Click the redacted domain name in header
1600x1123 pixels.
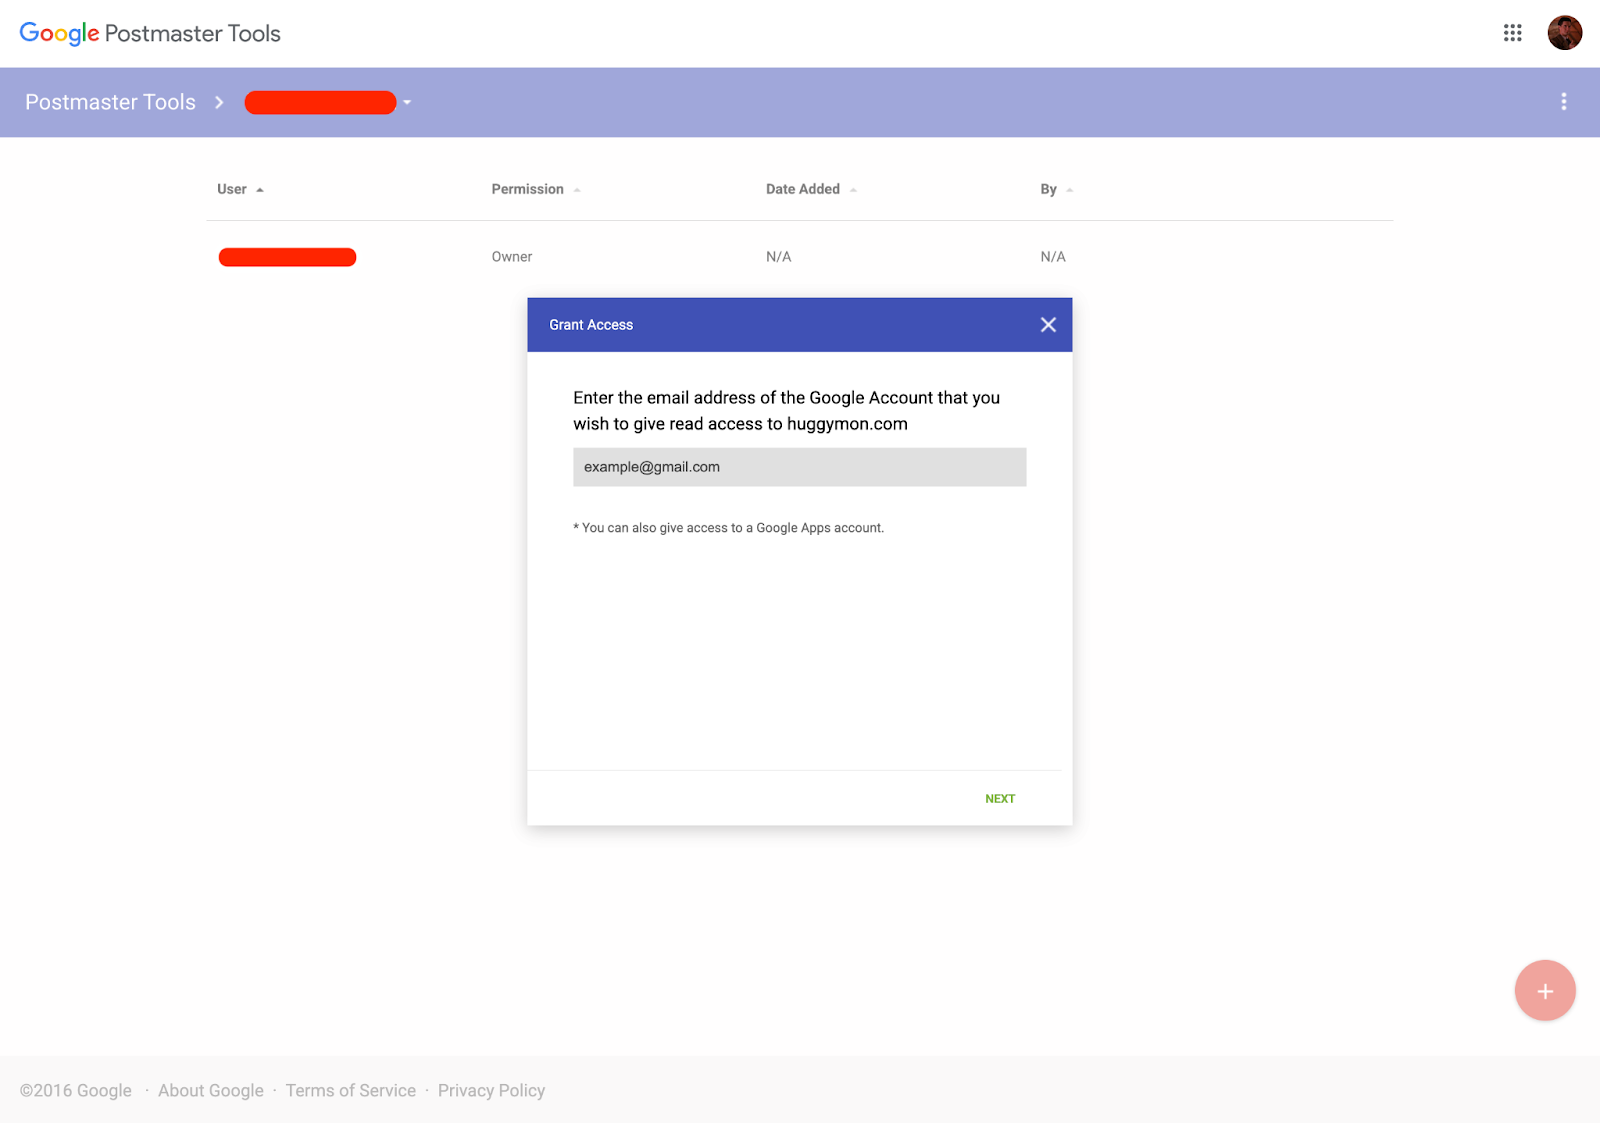coord(320,102)
